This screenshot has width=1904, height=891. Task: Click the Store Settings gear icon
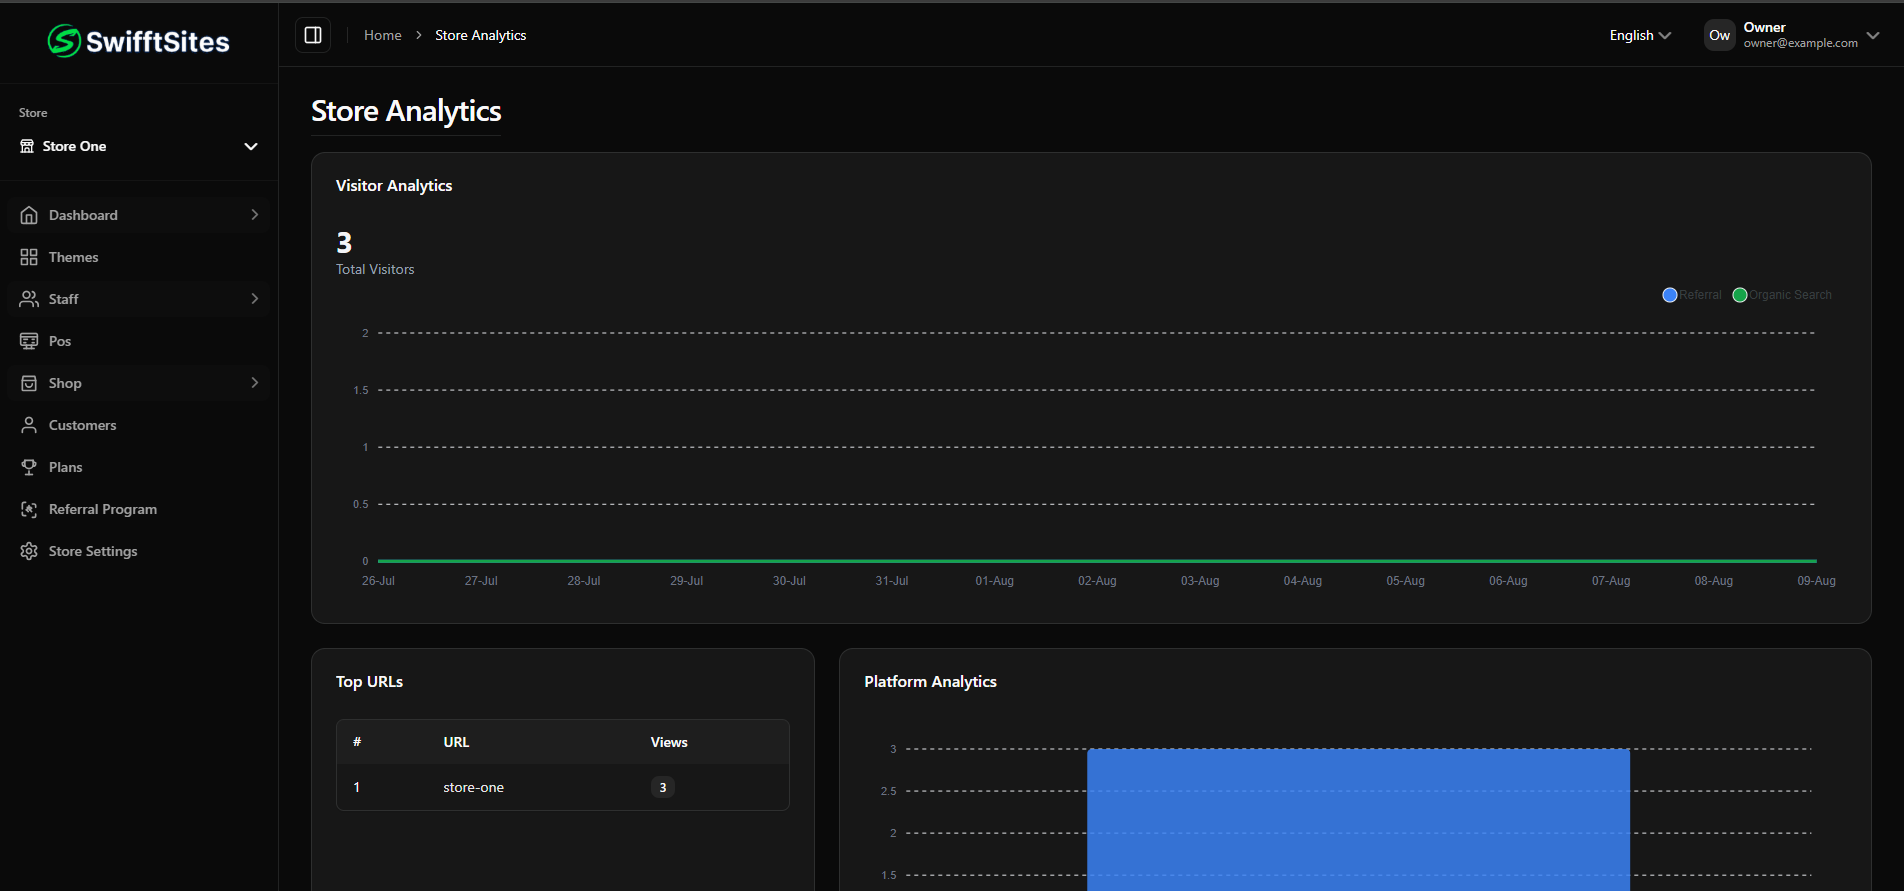(x=29, y=551)
